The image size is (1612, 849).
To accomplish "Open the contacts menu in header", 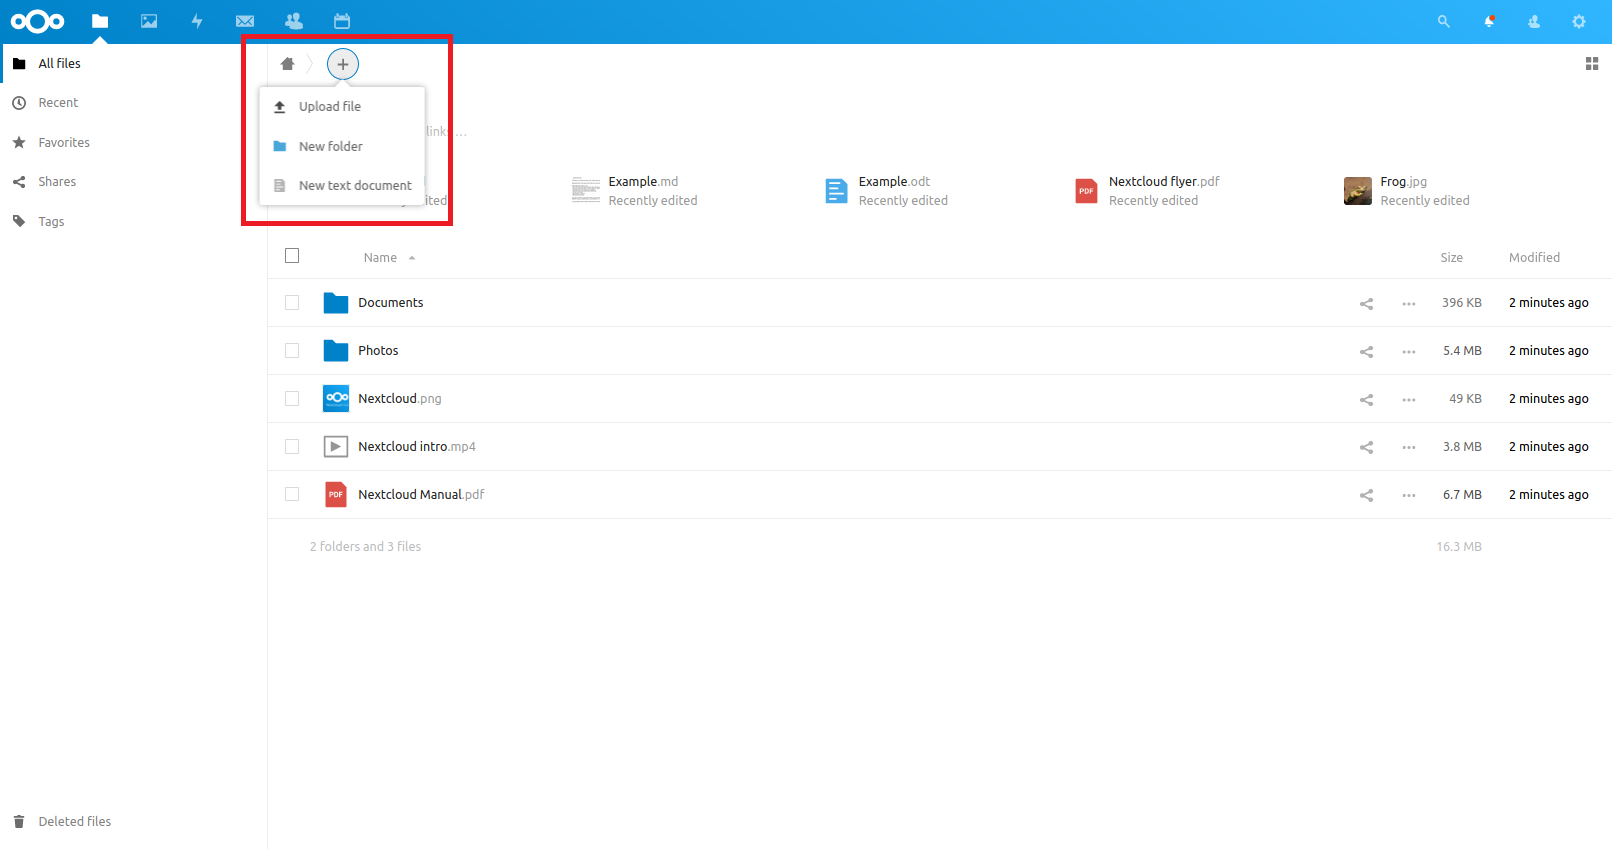I will click(1534, 21).
